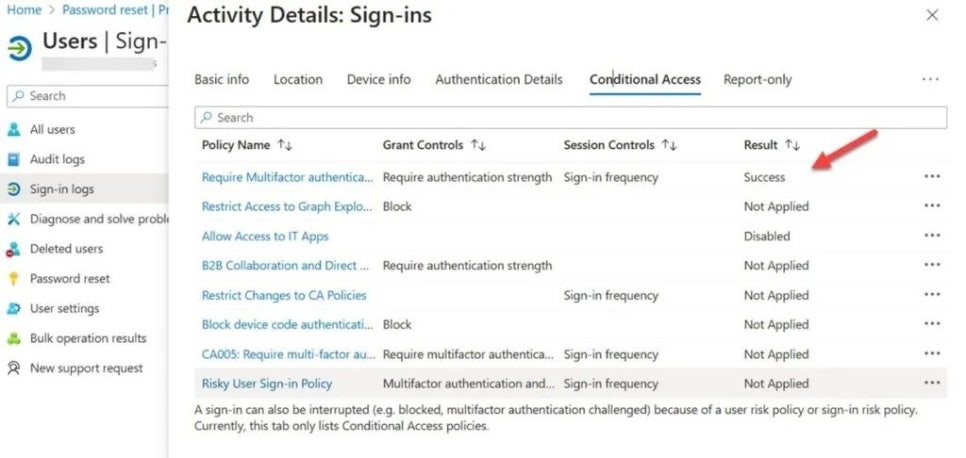Click the New support request icon
This screenshot has width=966, height=458.
(x=14, y=368)
